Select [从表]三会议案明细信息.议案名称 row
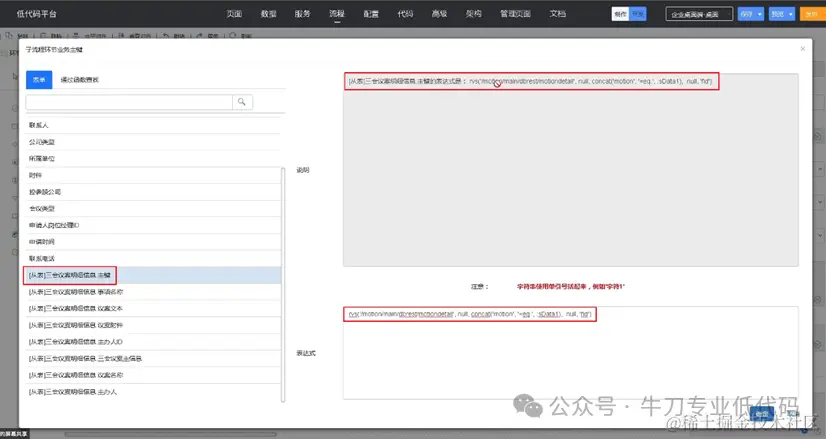 click(153, 375)
